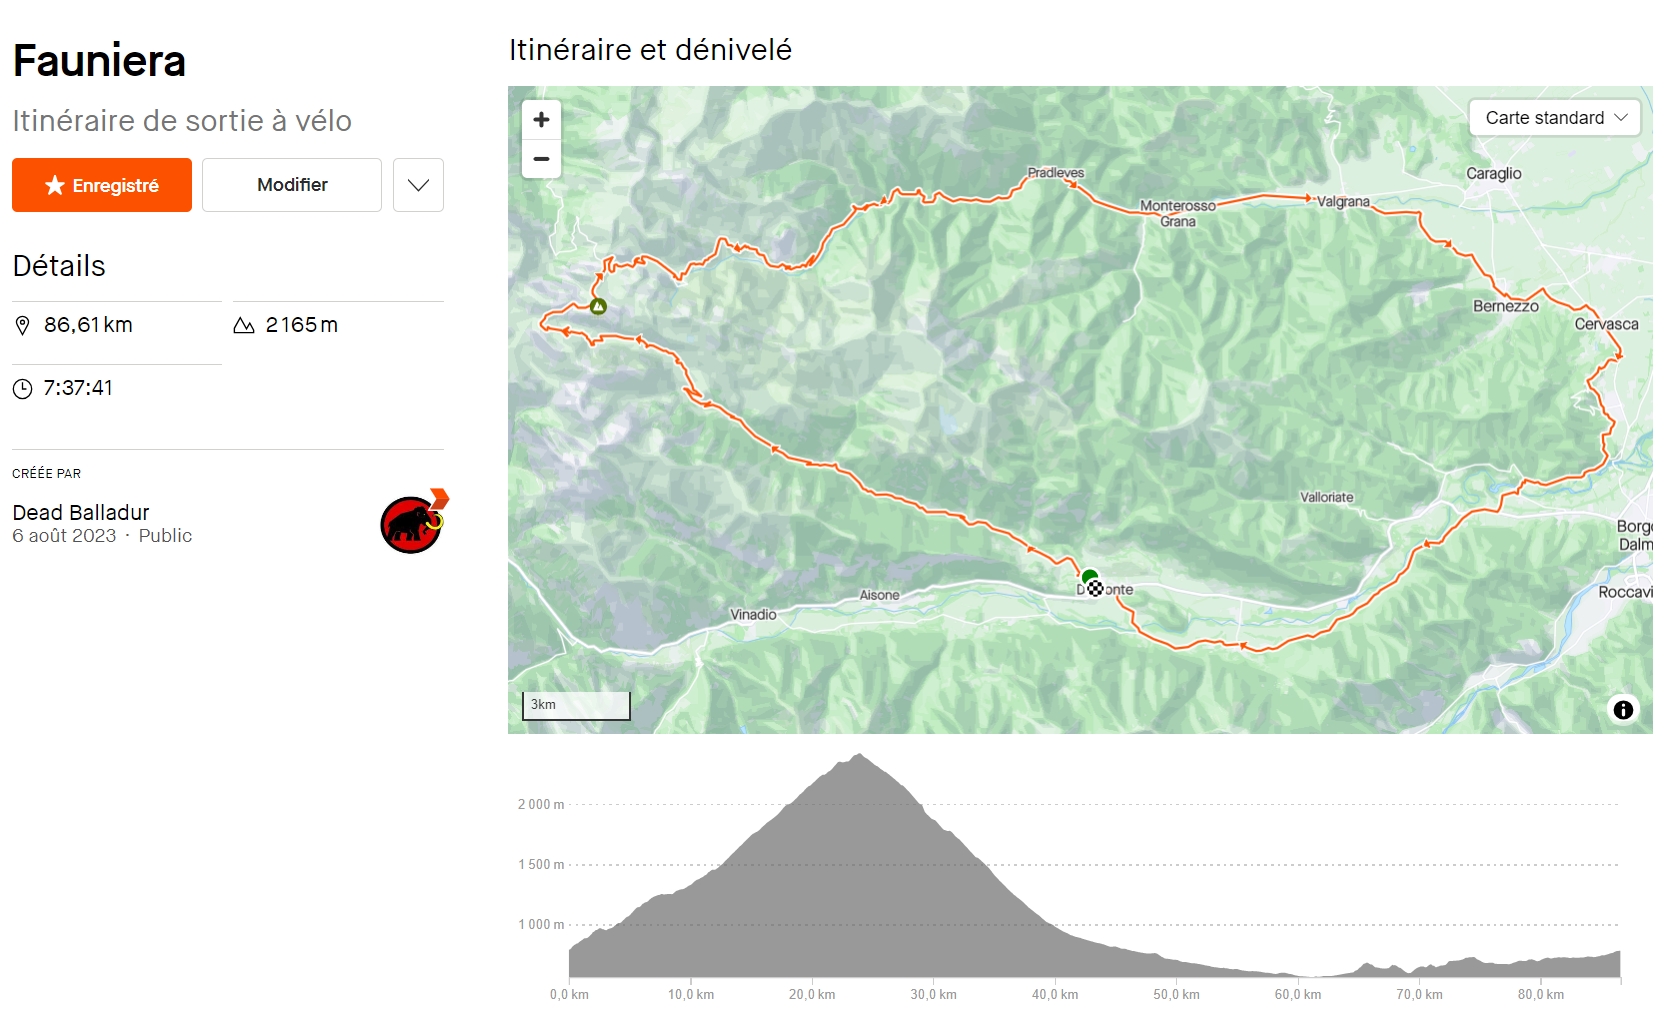Click the elevation gain mountain icon
Screen dimensions: 1671x1009
tap(244, 326)
